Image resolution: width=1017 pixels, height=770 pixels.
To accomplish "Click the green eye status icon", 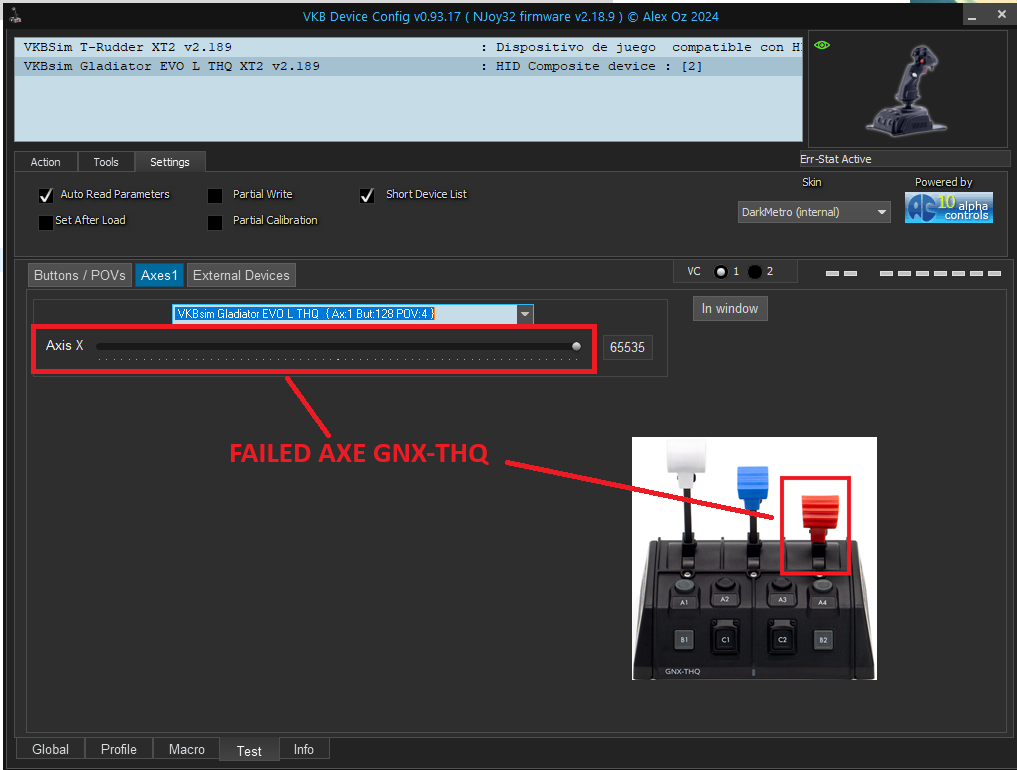I will pos(822,45).
